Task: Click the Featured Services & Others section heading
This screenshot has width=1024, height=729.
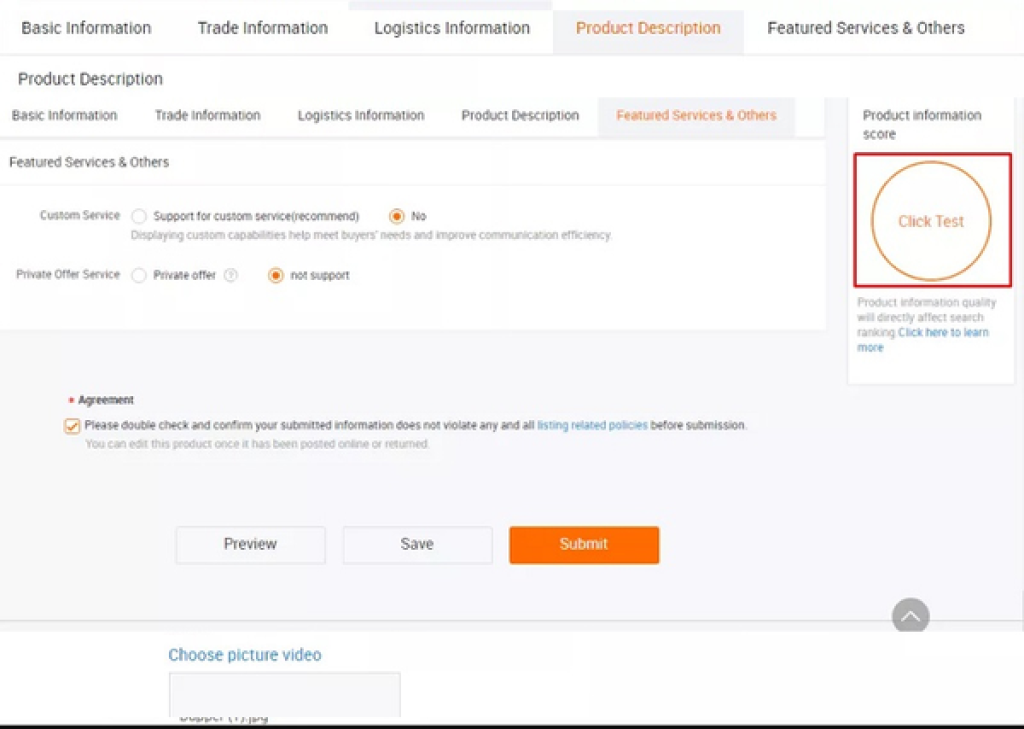Action: (89, 162)
